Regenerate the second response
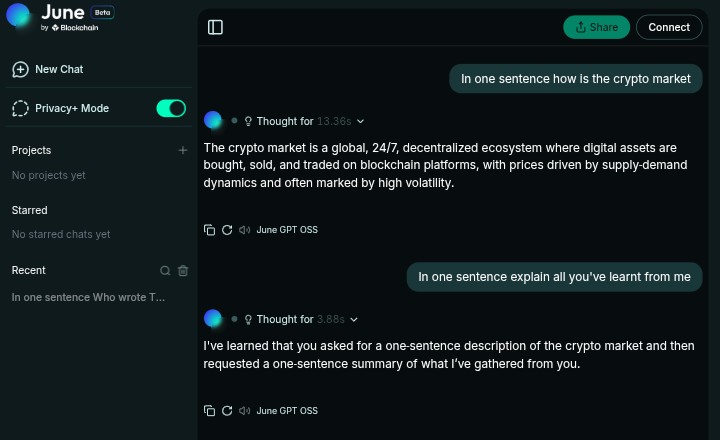 click(x=227, y=411)
